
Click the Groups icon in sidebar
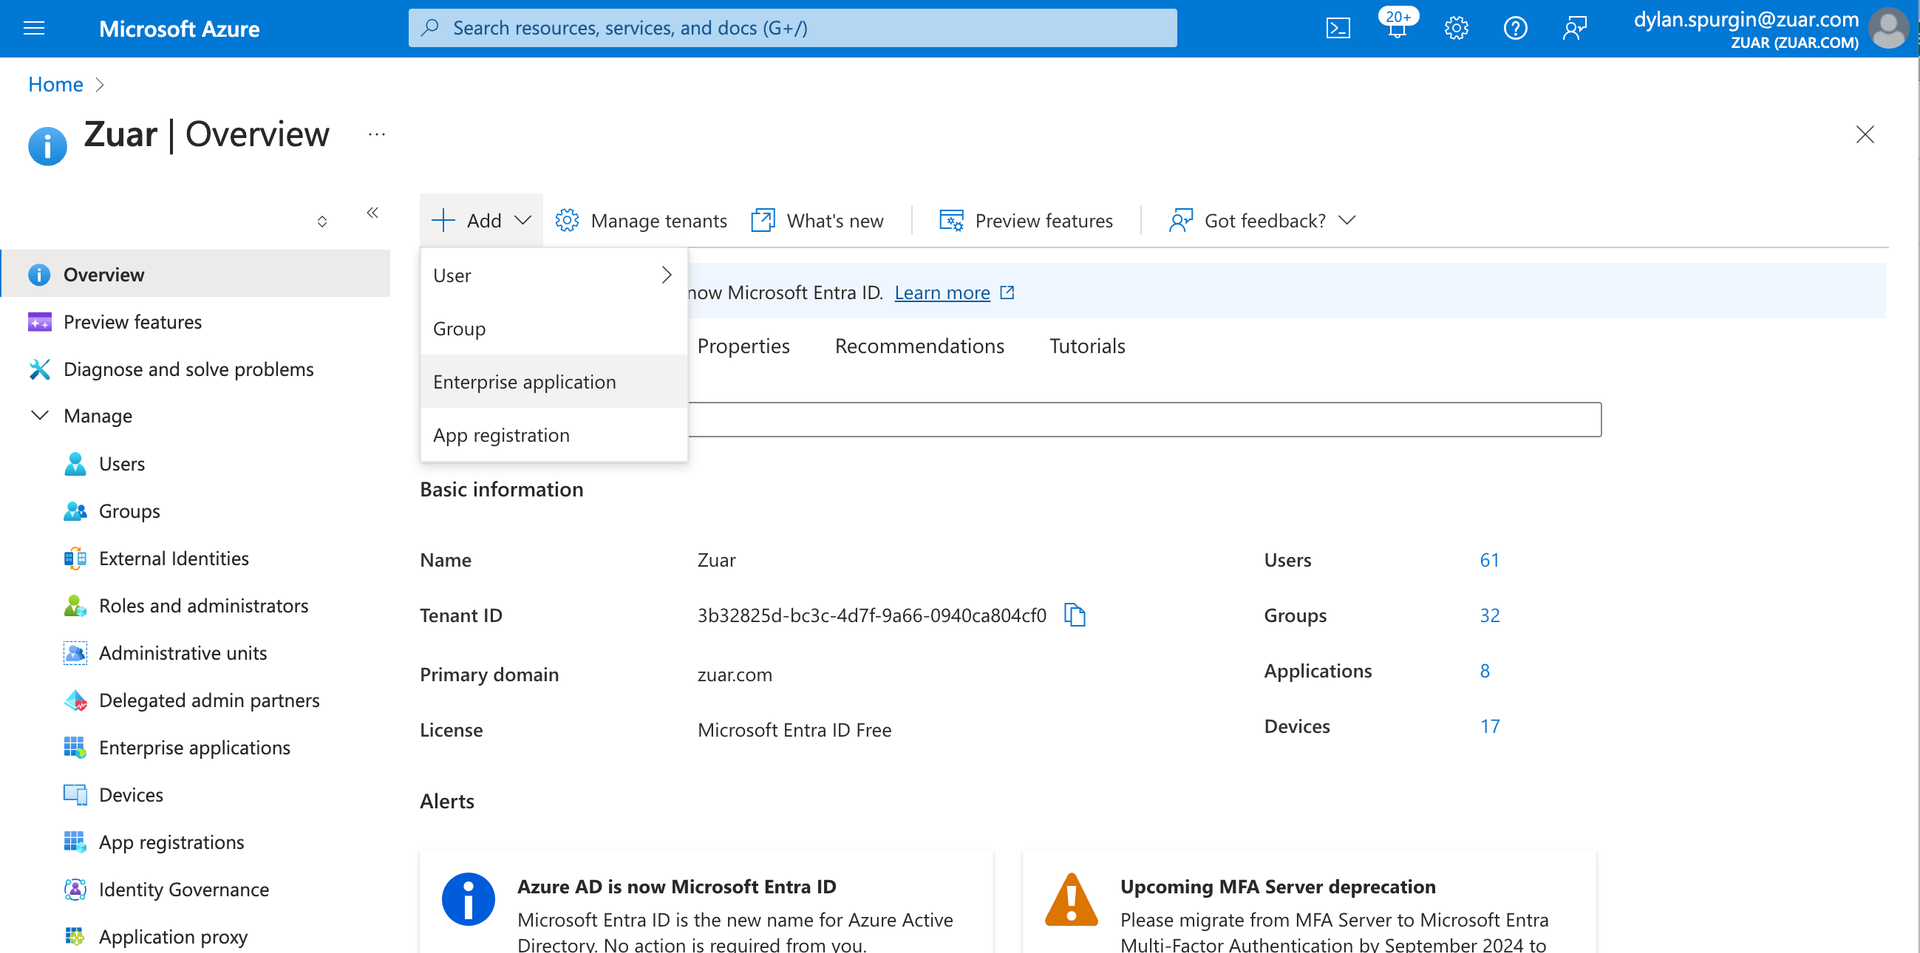75,511
